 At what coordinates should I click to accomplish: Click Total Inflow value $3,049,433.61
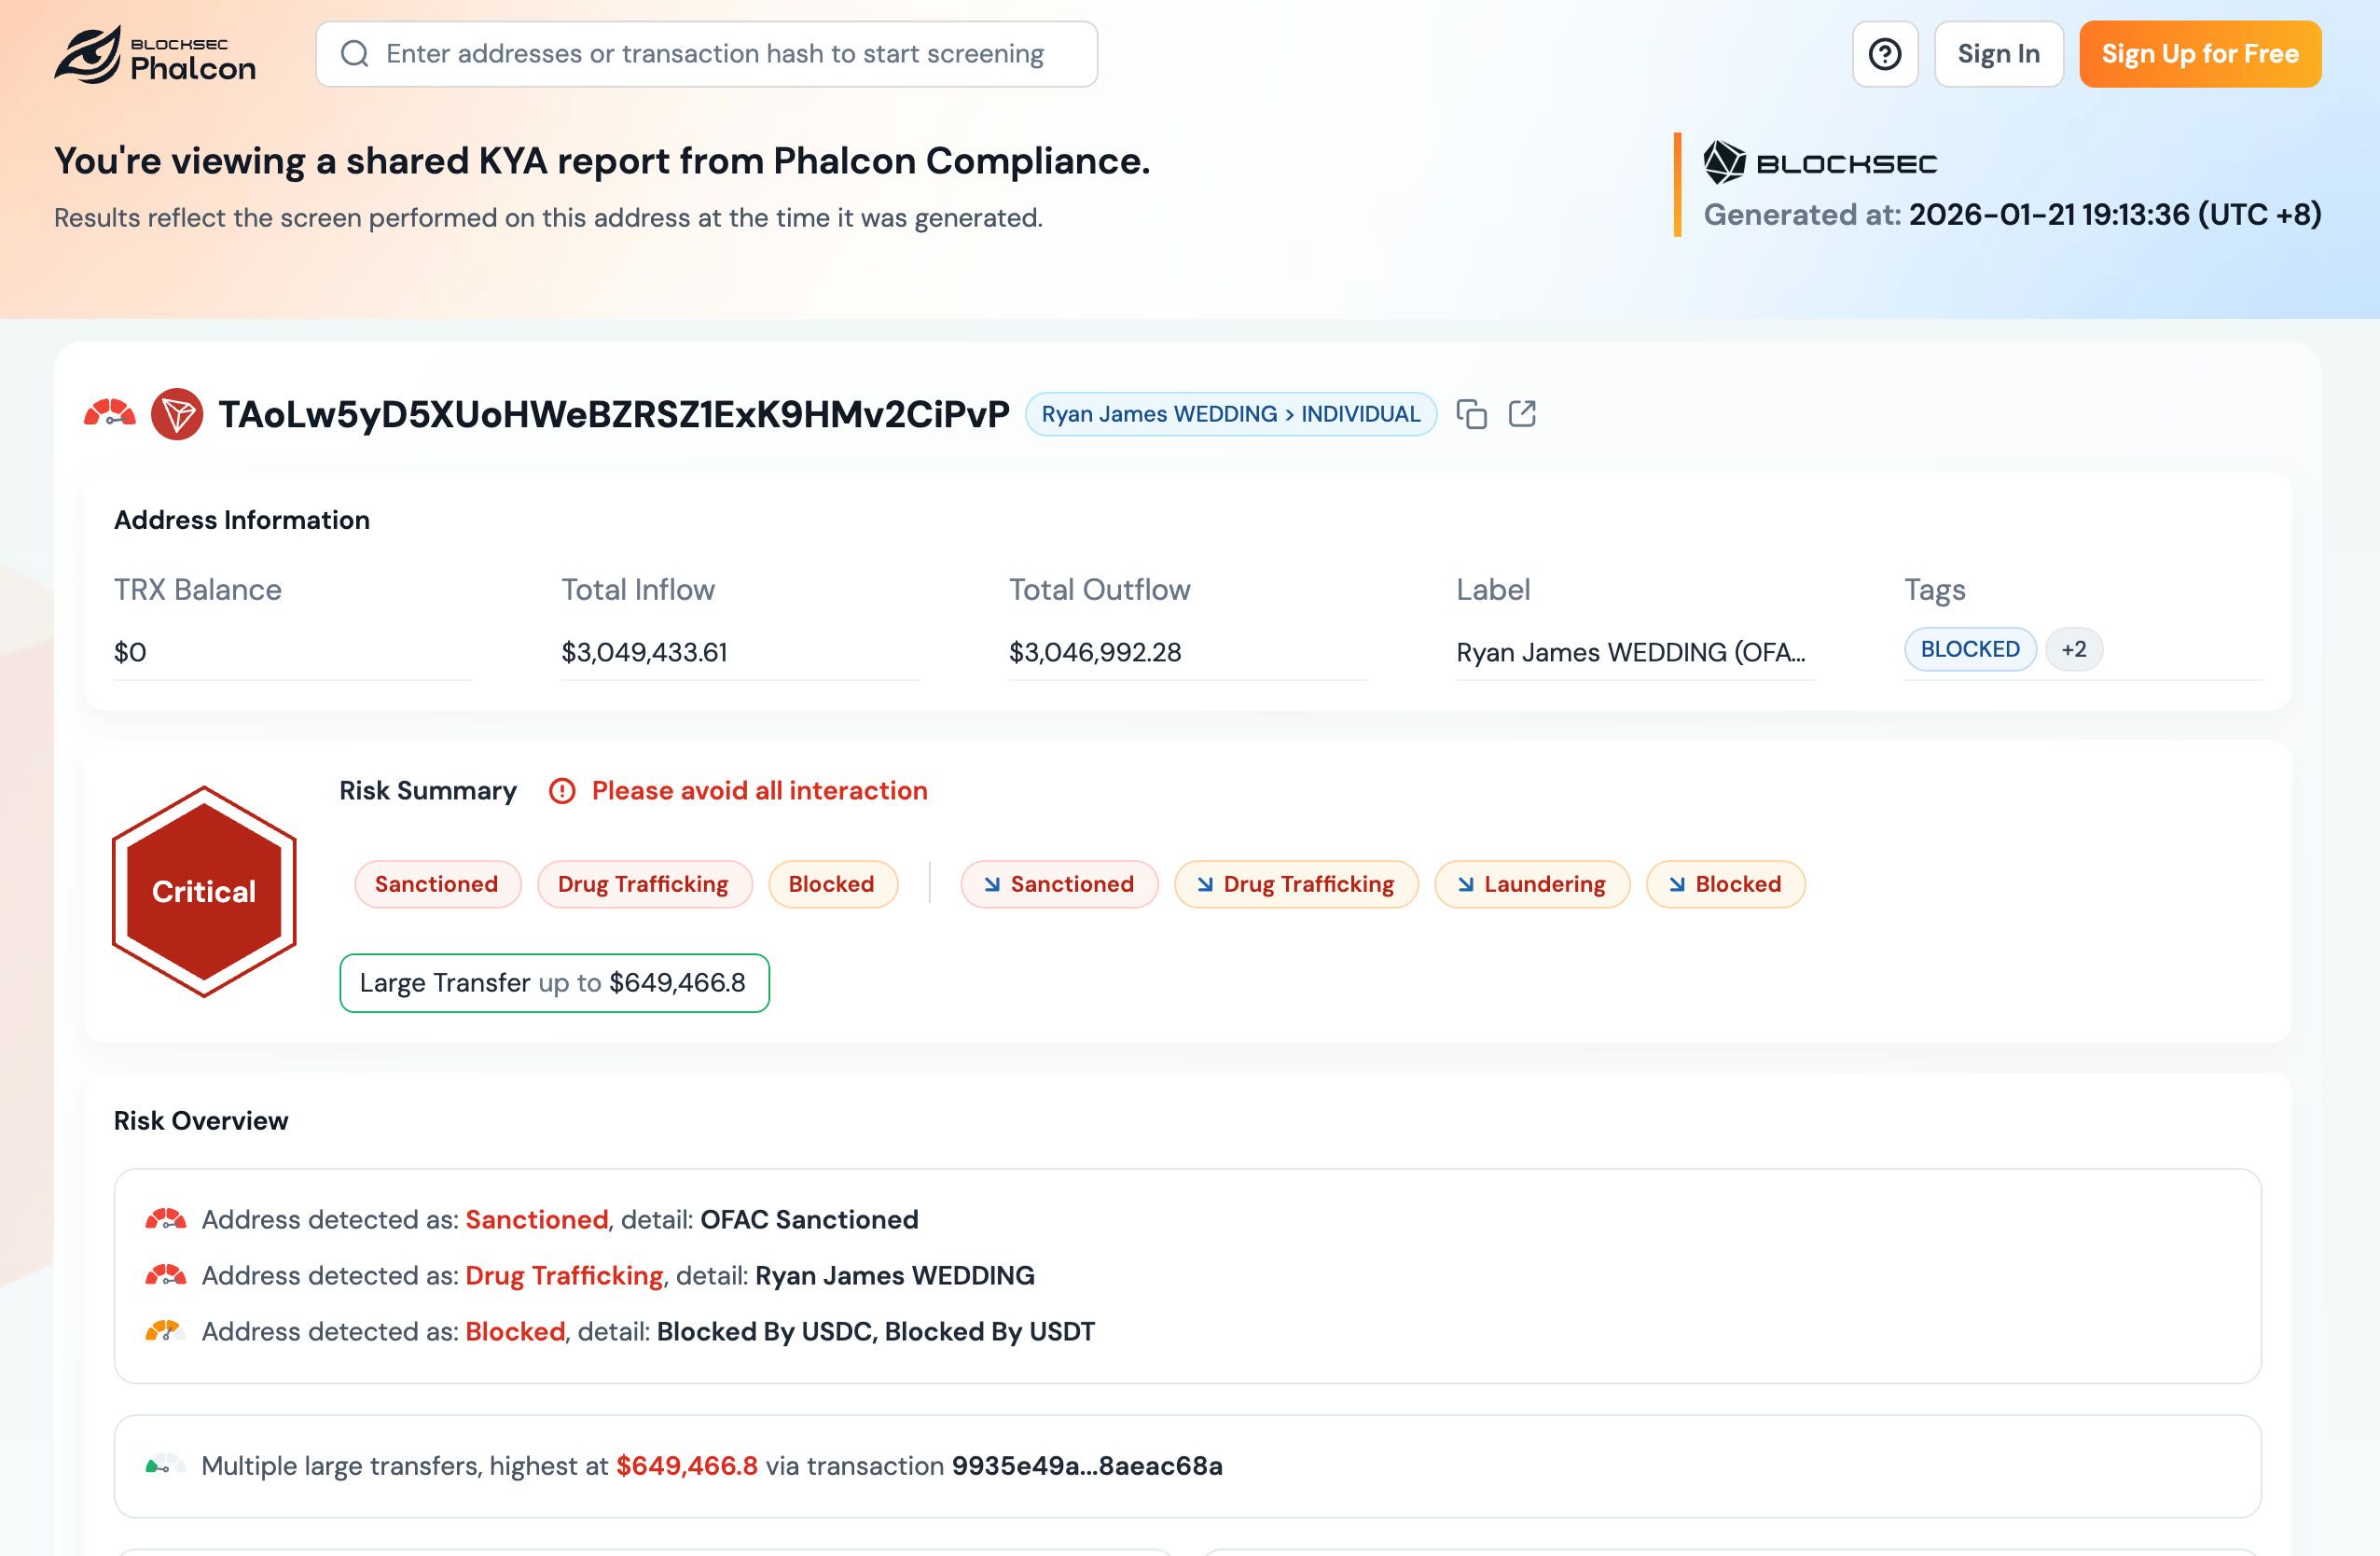[x=644, y=653]
